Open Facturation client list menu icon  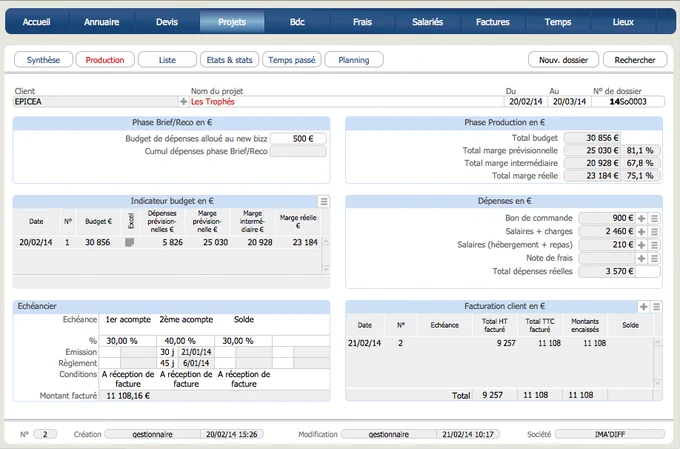click(657, 307)
